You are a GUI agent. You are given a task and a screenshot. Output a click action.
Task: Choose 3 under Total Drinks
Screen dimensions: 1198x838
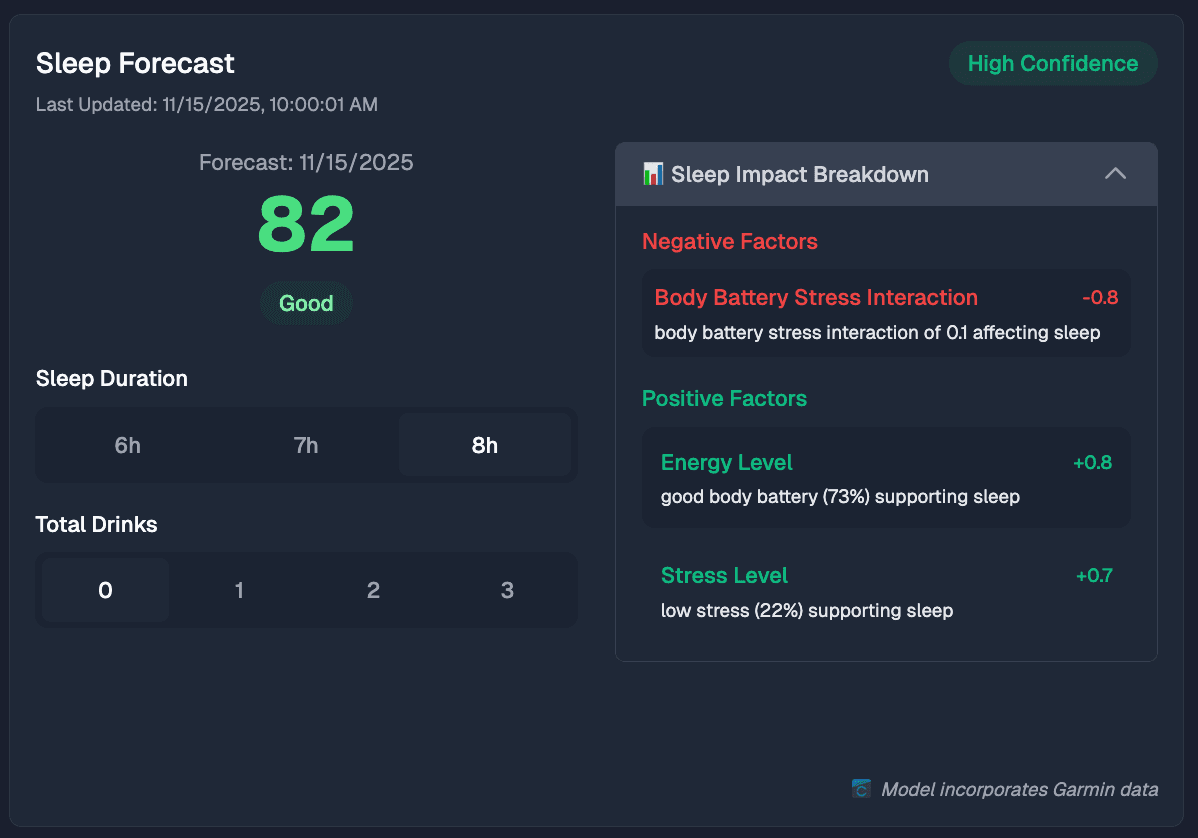[x=507, y=590]
